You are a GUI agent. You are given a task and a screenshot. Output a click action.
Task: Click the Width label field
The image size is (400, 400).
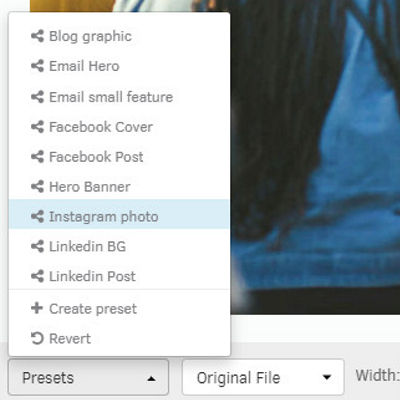[x=378, y=376]
